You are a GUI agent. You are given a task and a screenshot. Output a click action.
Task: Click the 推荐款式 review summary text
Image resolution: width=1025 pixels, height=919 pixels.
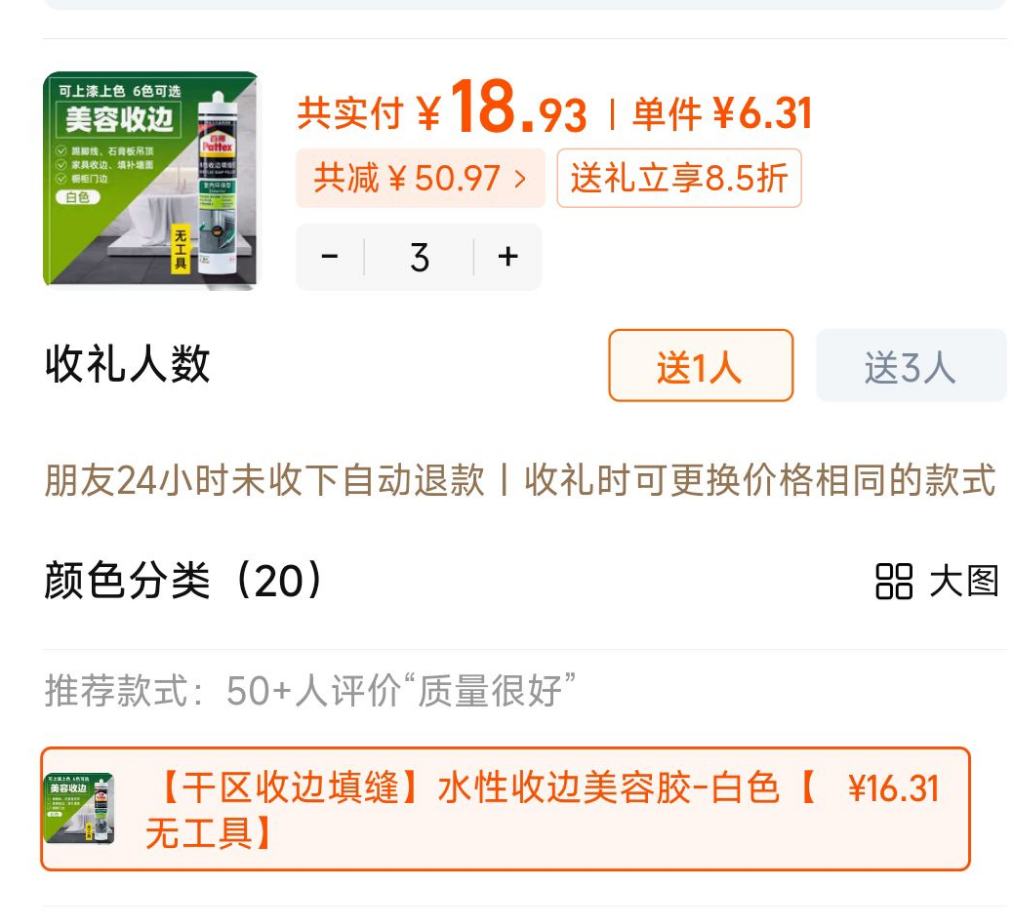(310, 690)
